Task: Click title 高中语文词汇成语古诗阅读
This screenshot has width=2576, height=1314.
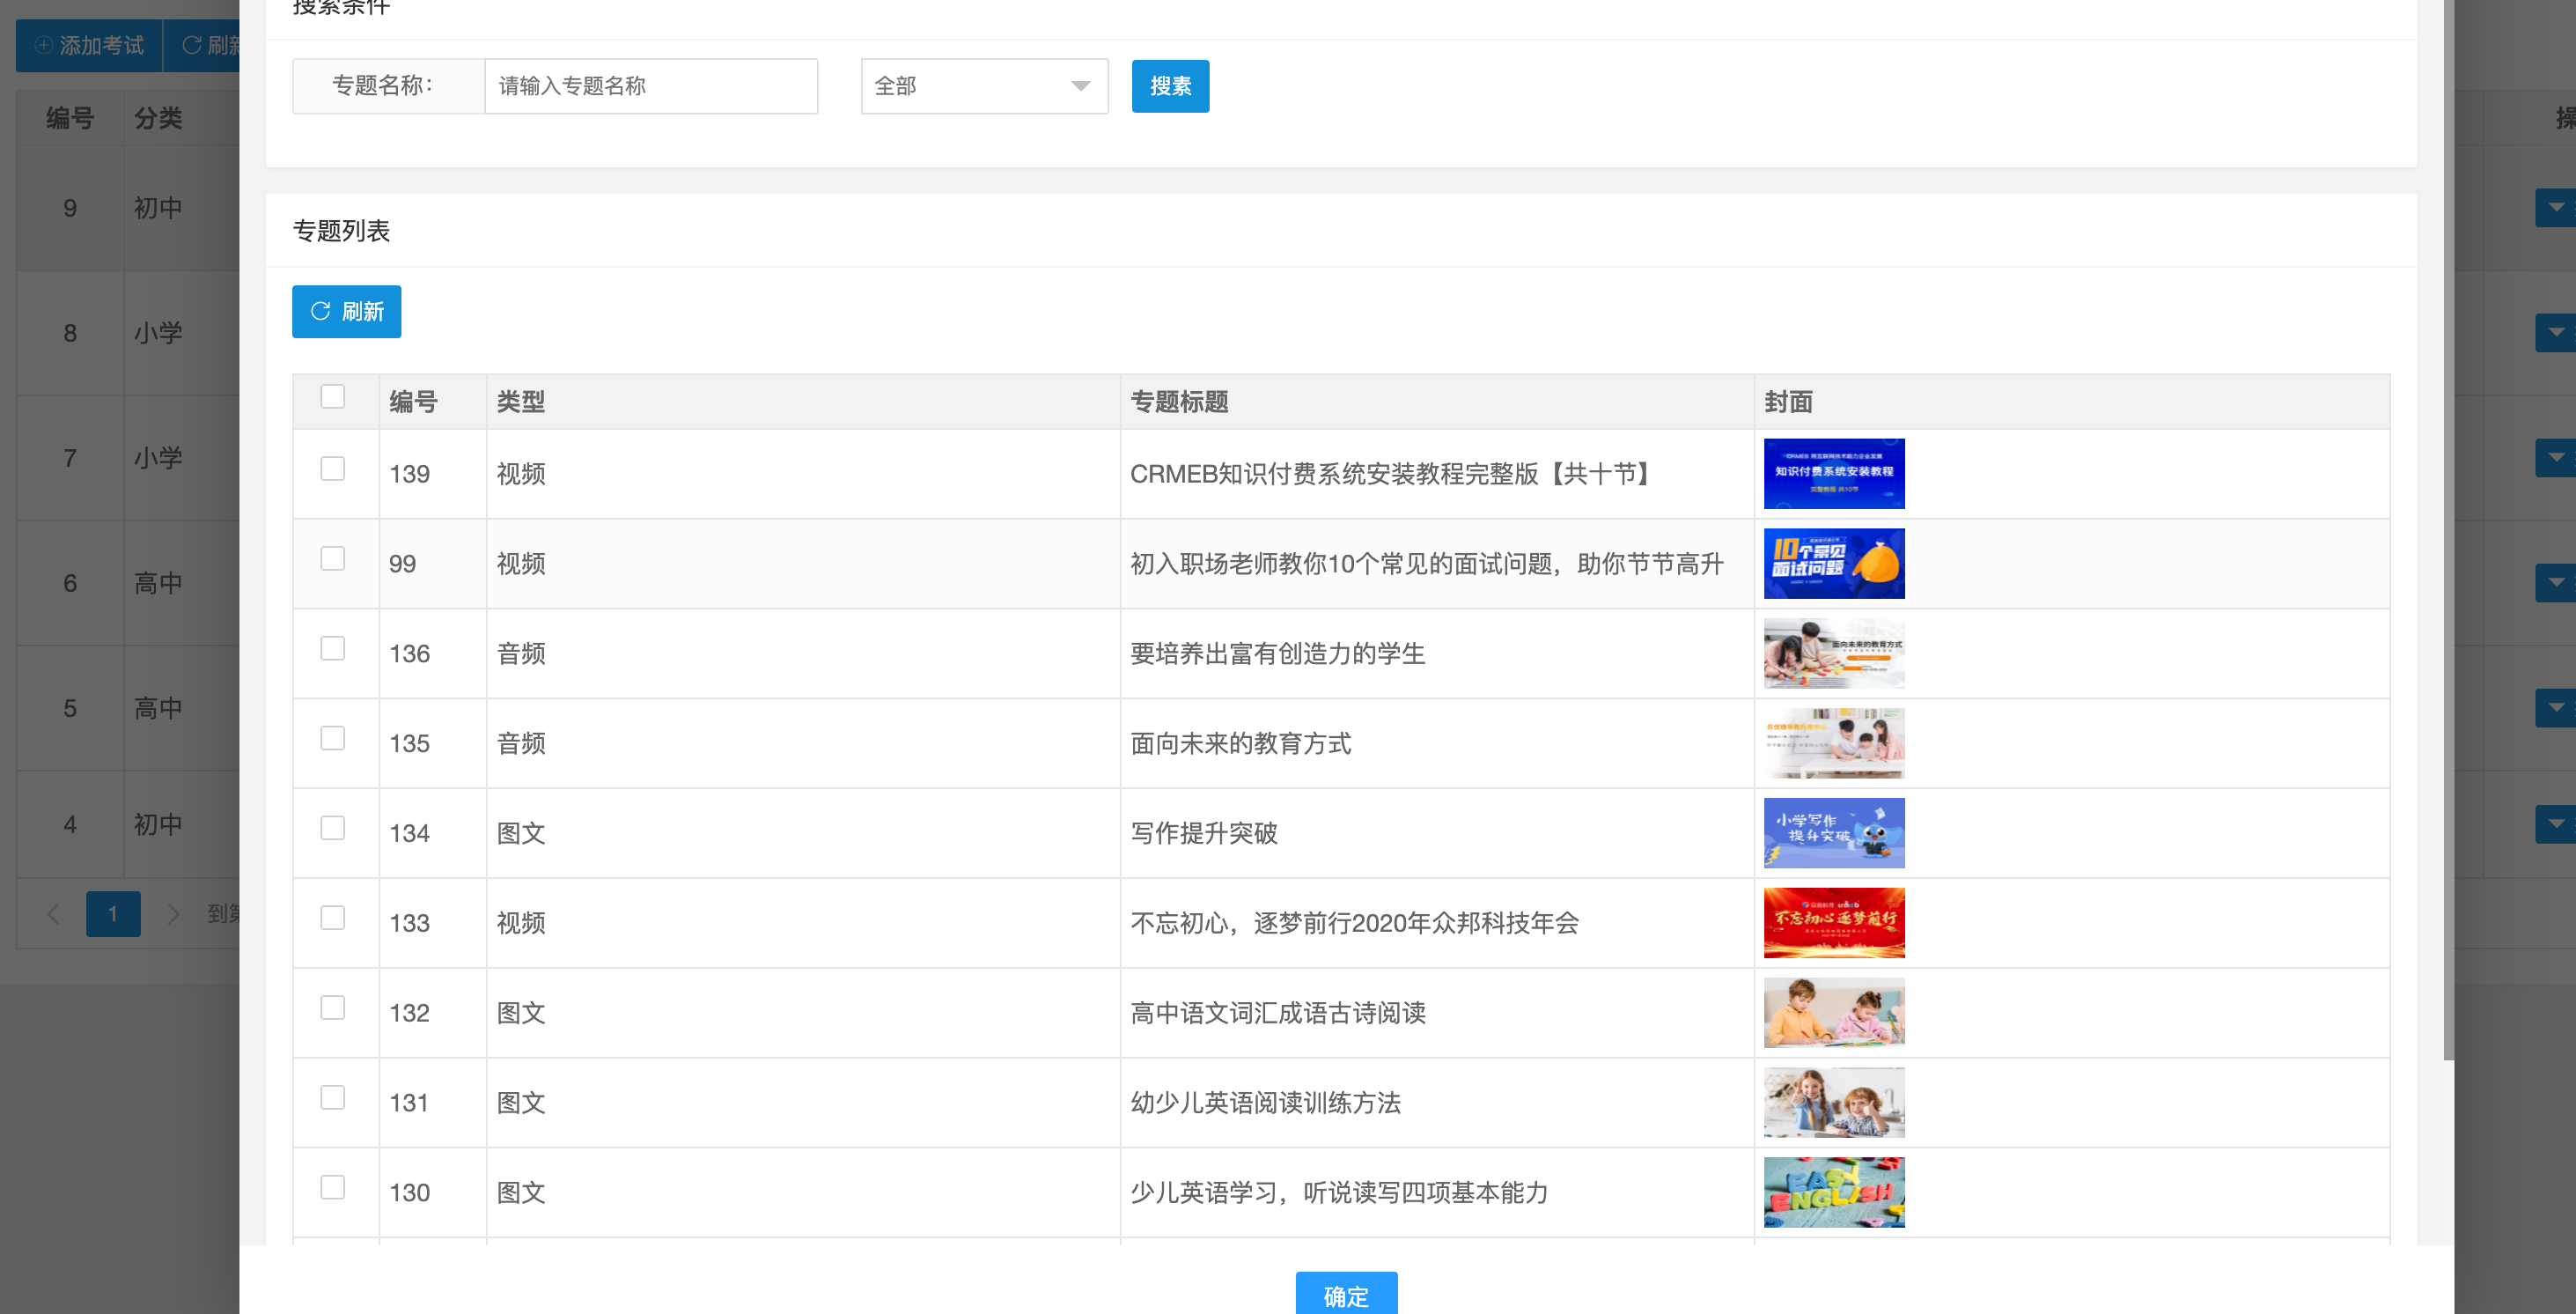Action: 1278,1013
